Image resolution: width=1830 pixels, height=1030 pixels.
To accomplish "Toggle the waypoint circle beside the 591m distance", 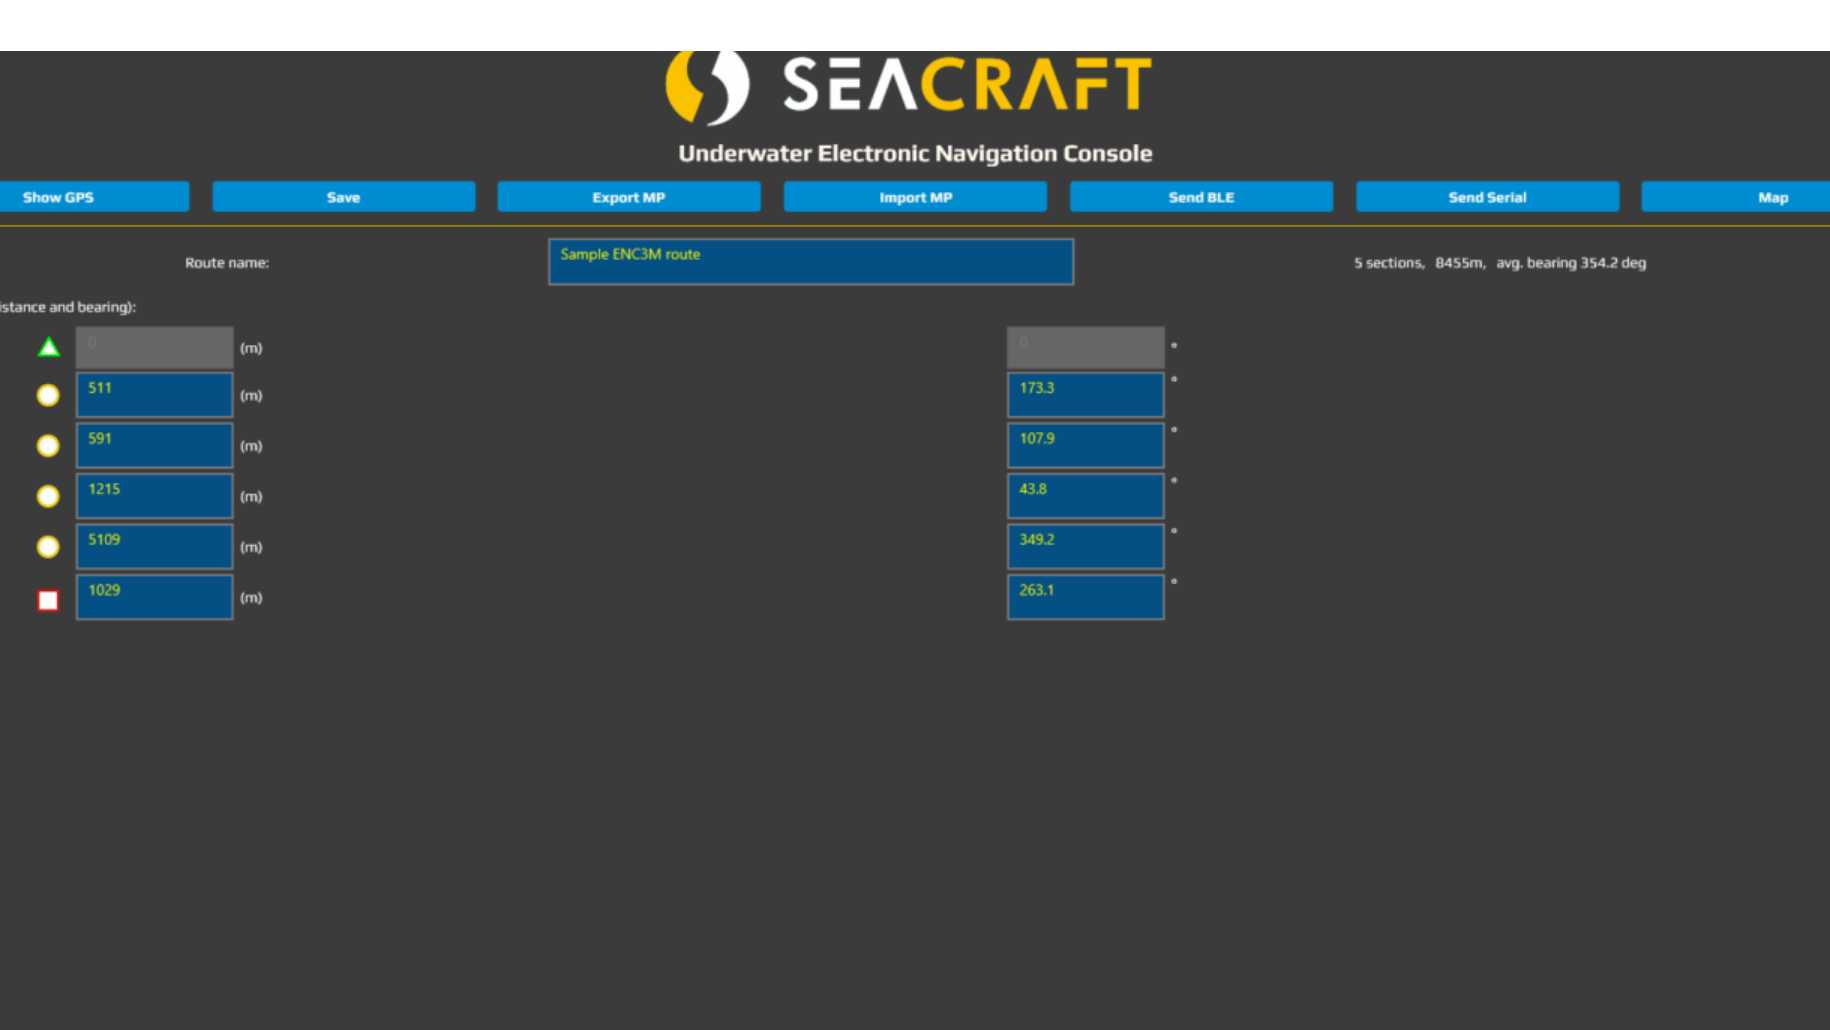I will coord(47,445).
